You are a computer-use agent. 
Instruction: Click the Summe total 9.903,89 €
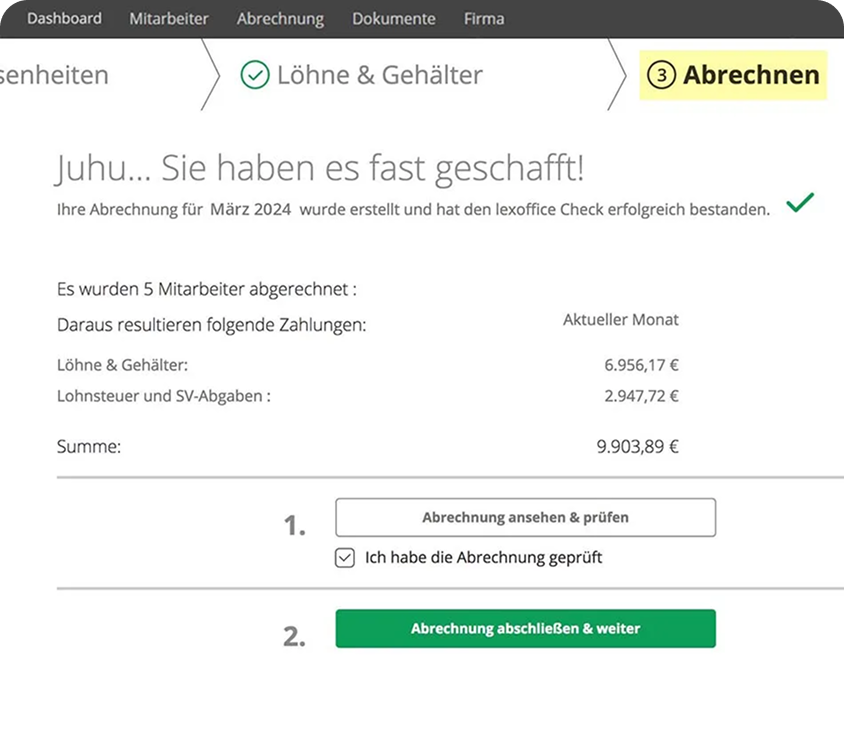click(637, 447)
